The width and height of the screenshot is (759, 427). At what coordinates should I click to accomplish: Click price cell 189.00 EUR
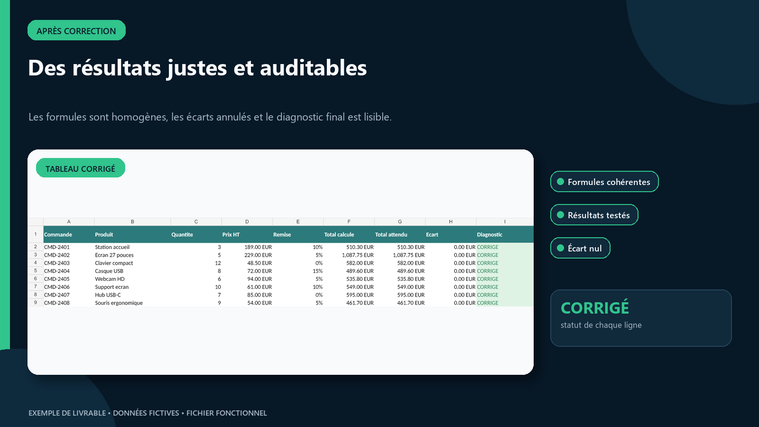tap(247, 247)
